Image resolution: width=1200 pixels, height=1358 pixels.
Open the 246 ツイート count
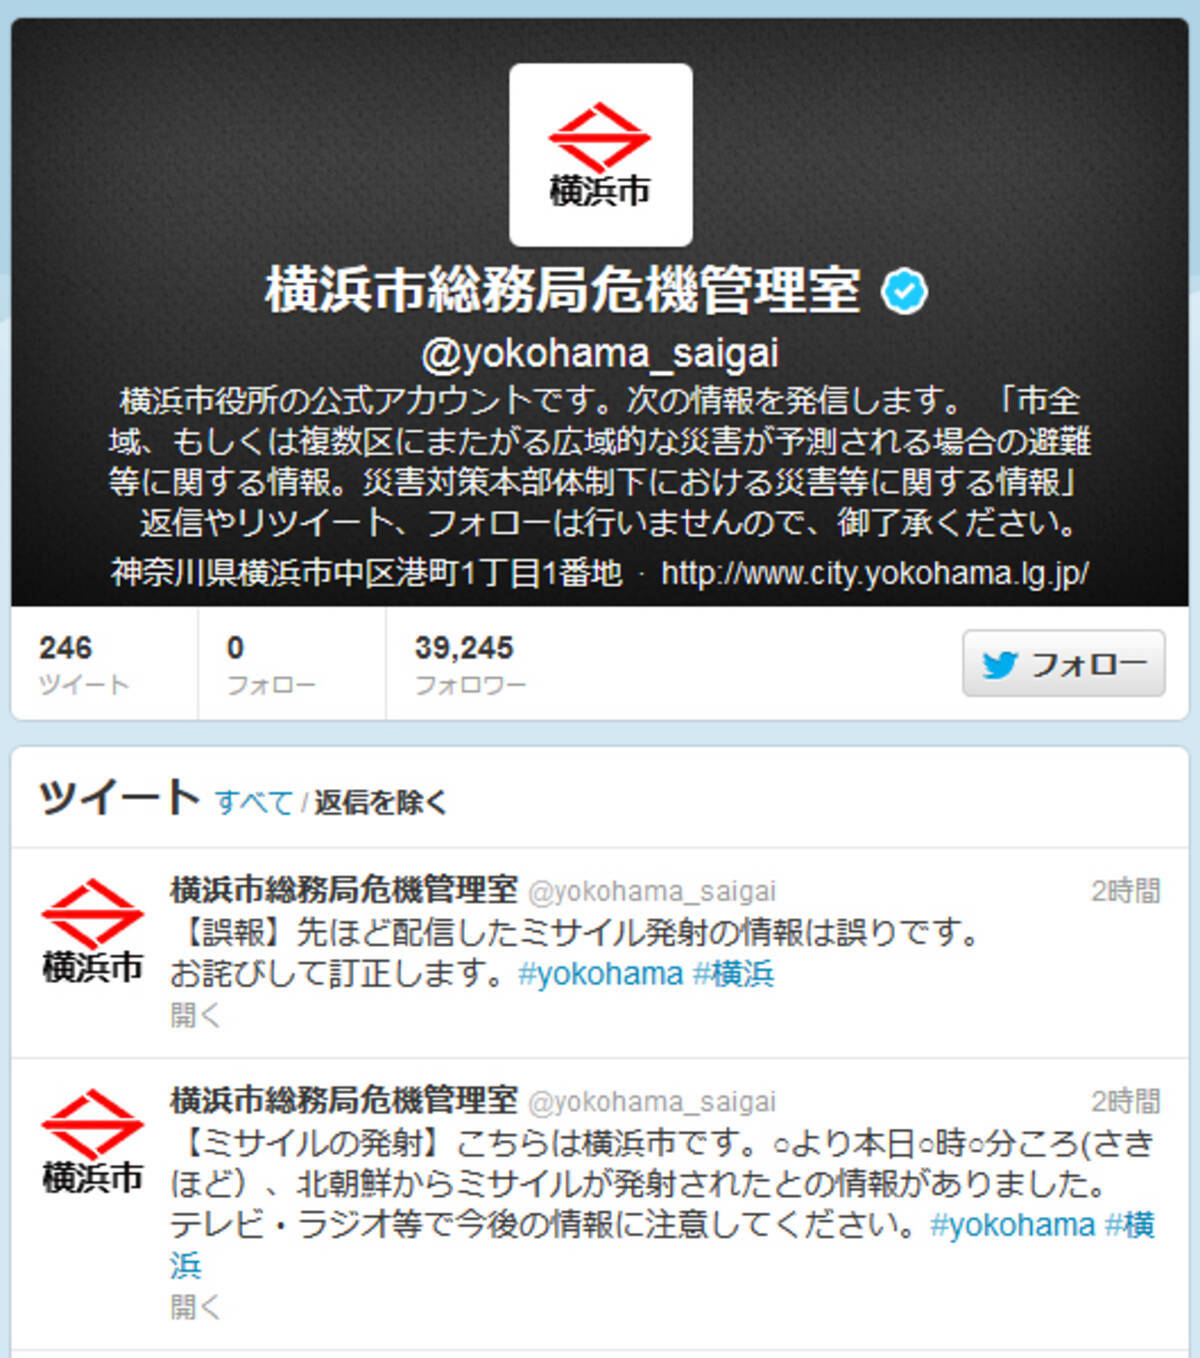pos(84,664)
